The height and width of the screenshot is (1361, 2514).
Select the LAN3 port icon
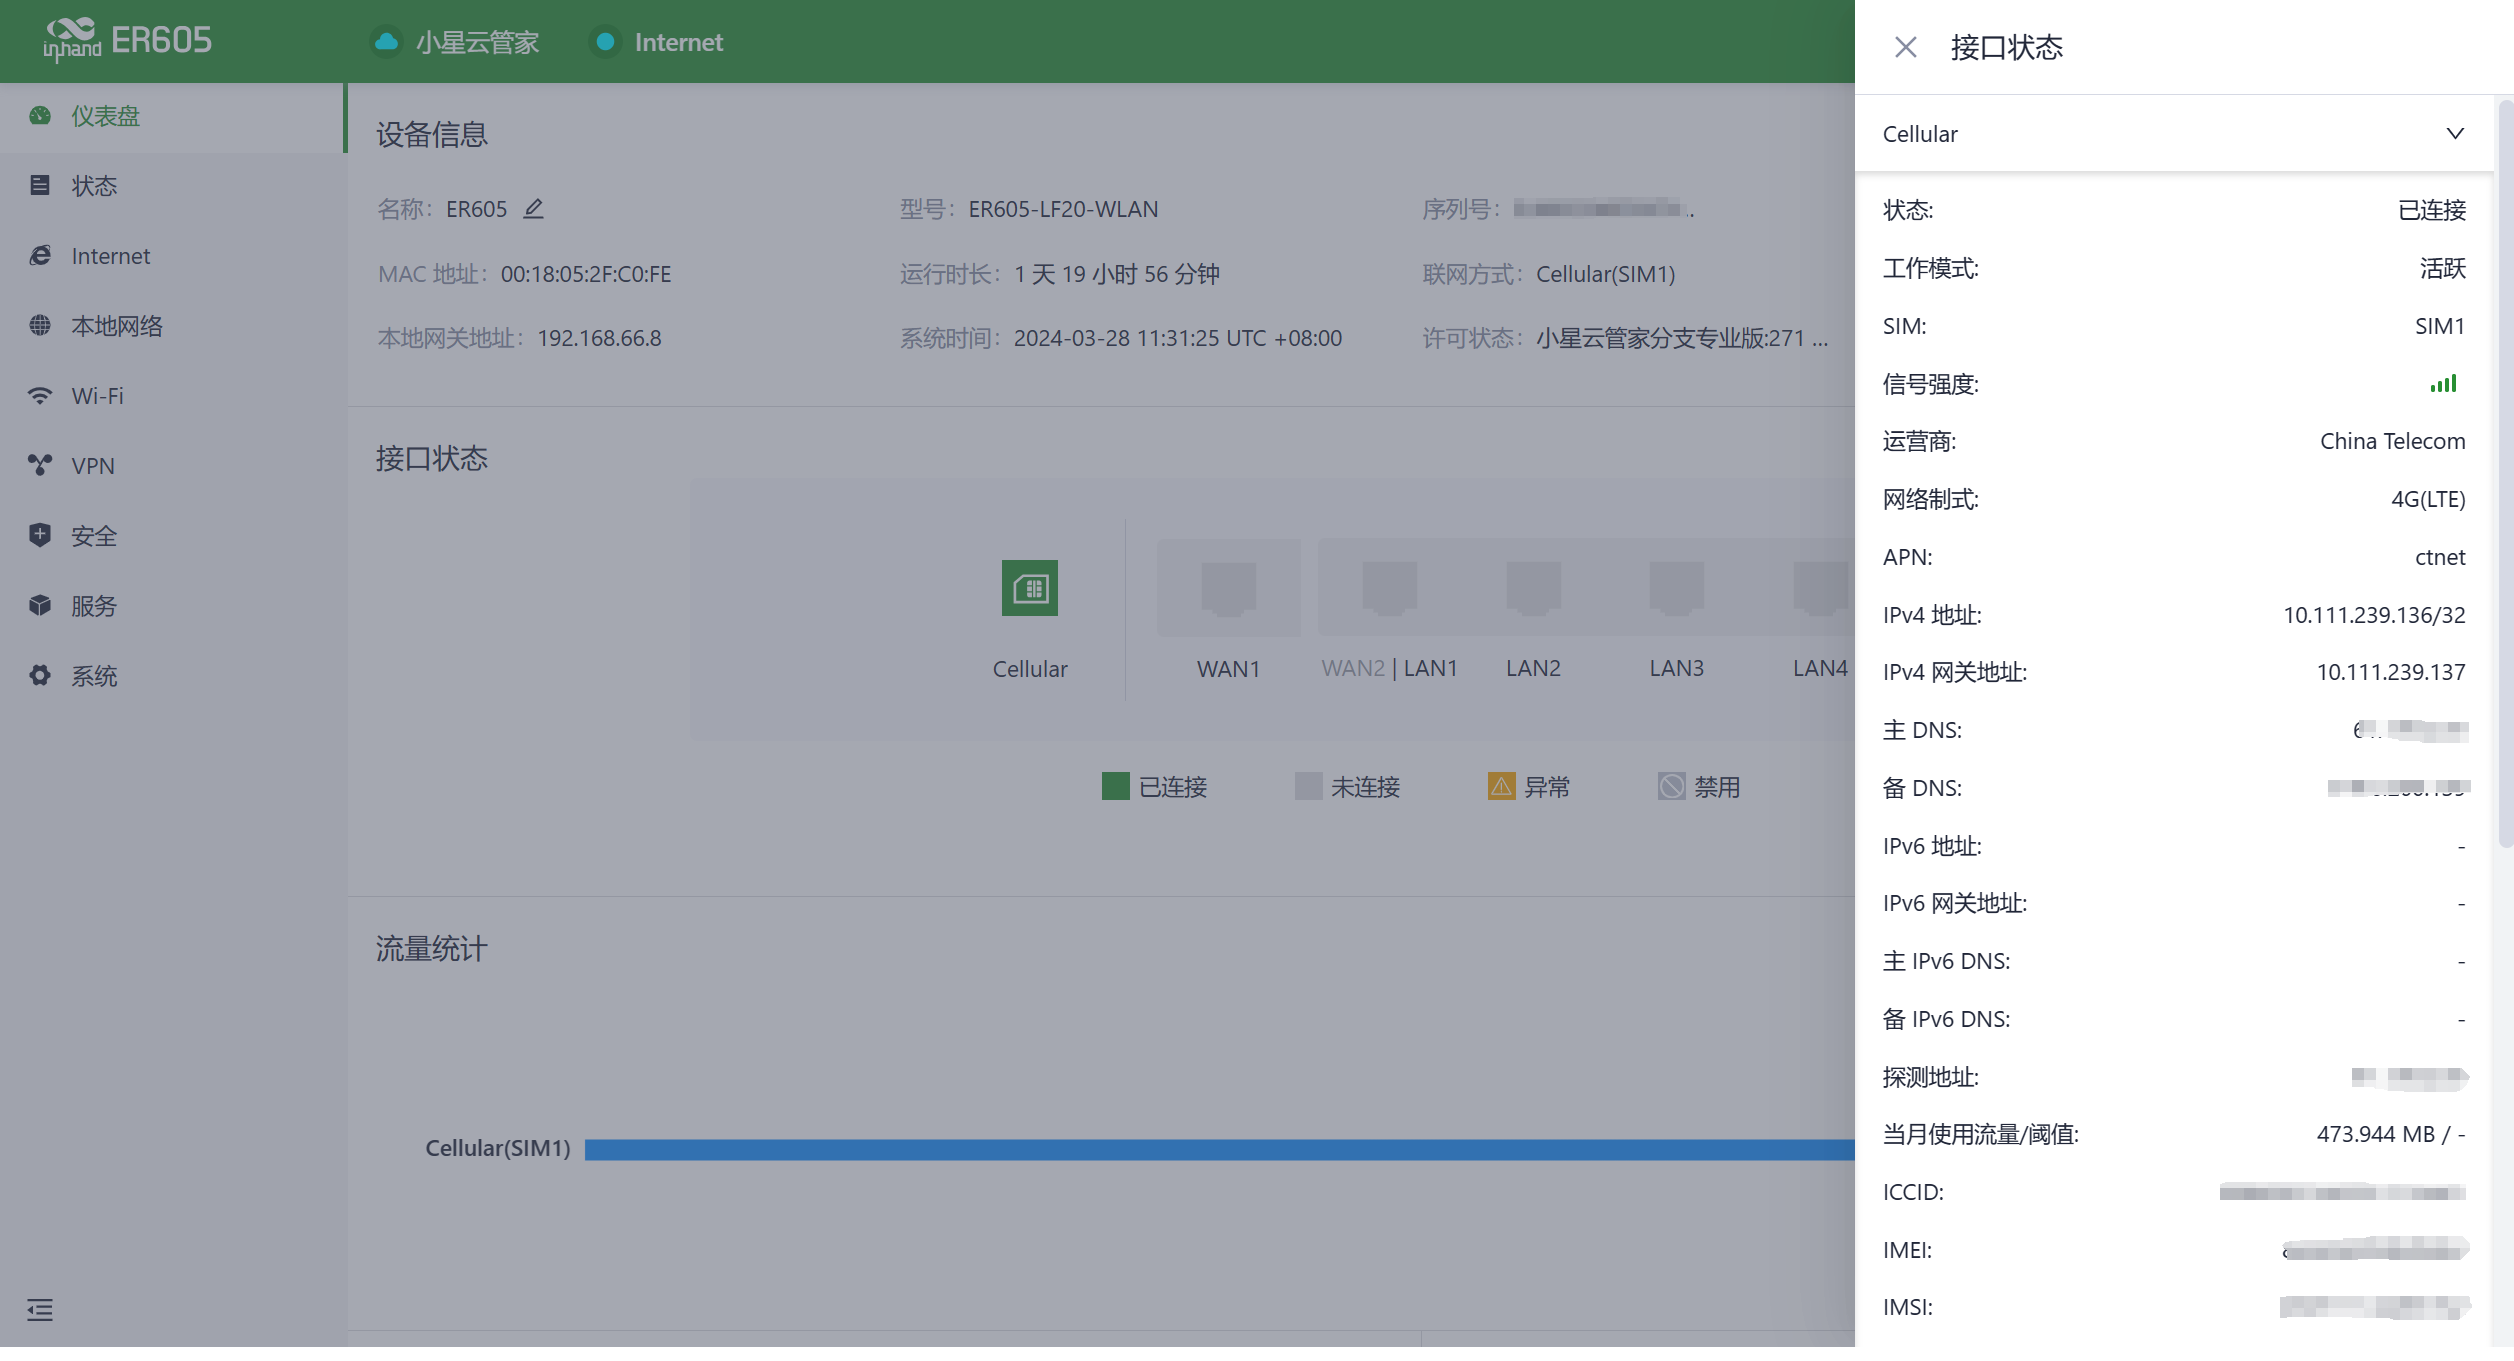[1676, 588]
